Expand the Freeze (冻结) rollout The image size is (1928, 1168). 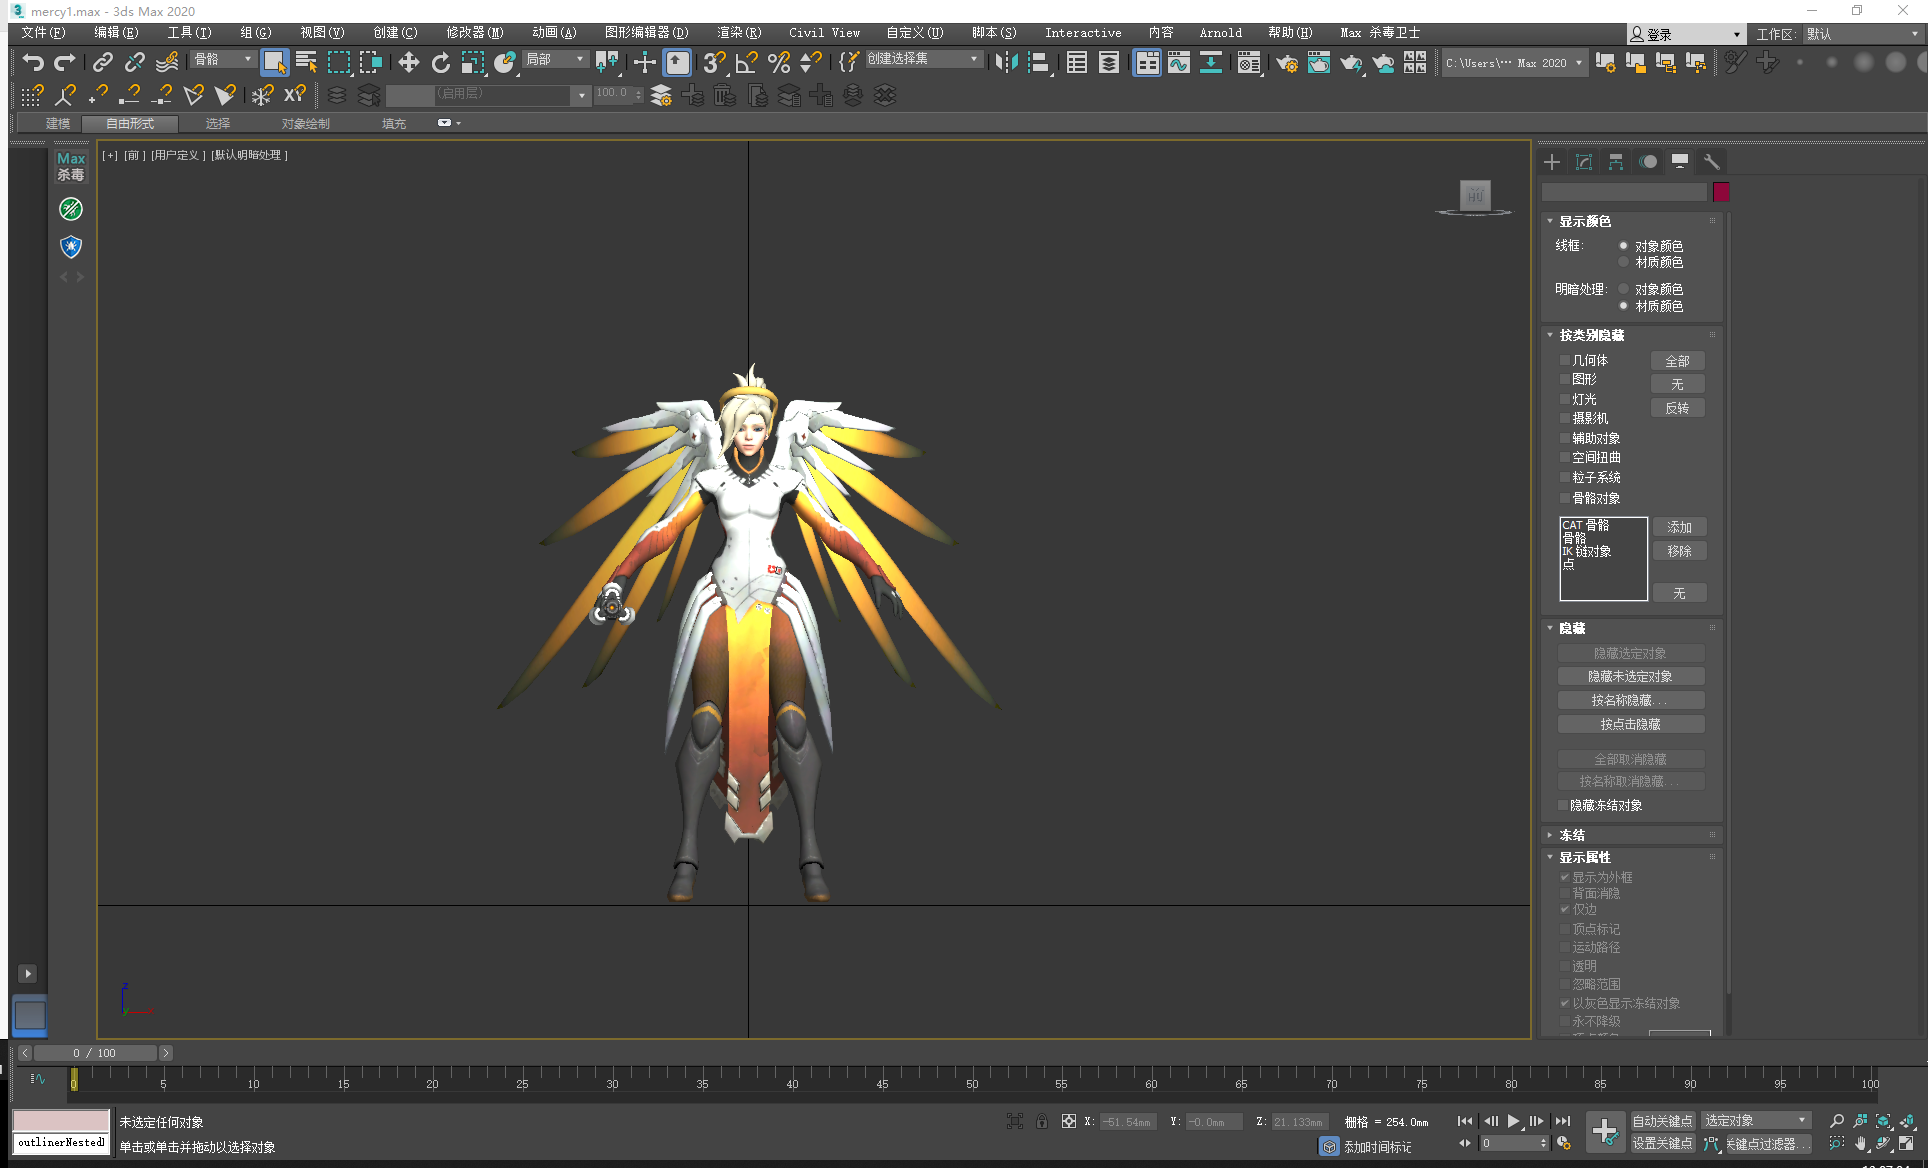coord(1571,835)
